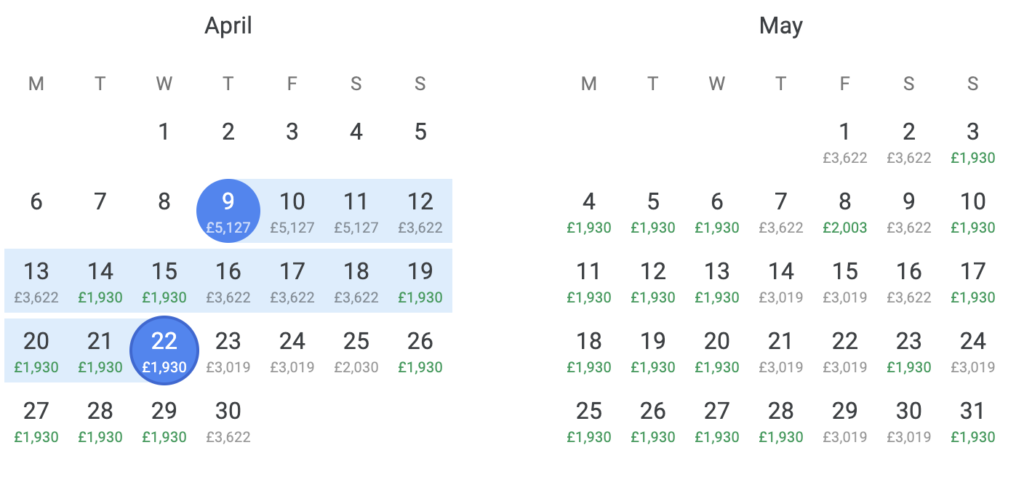Choose May 14 at £3,019
This screenshot has height=477, width=1024.
point(781,281)
